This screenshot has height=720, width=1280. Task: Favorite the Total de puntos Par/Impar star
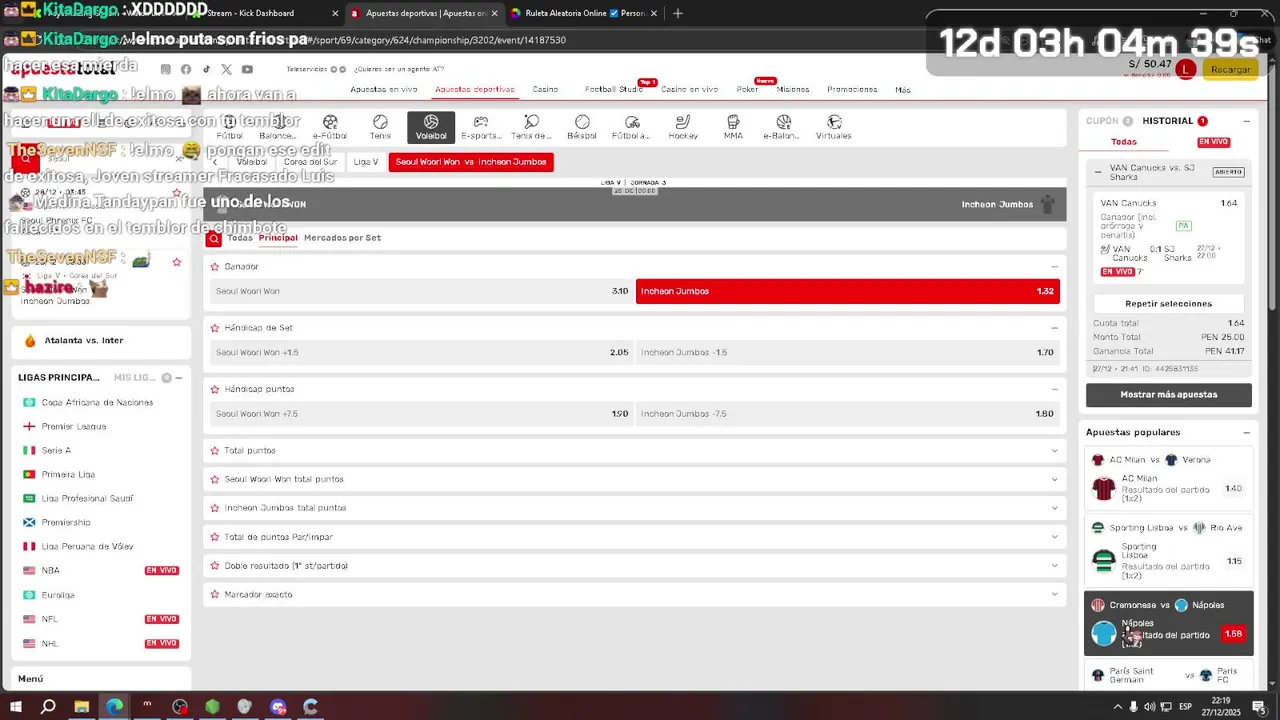tap(214, 537)
